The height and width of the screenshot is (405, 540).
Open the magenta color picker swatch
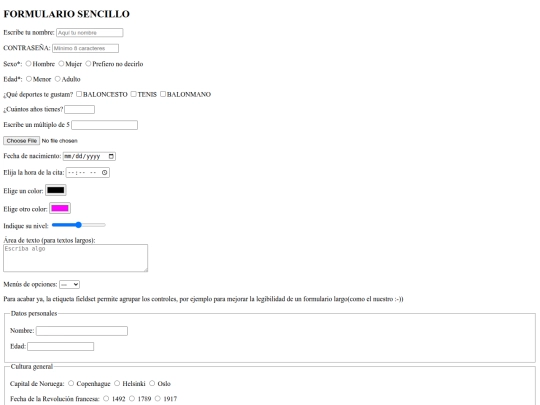[60, 208]
